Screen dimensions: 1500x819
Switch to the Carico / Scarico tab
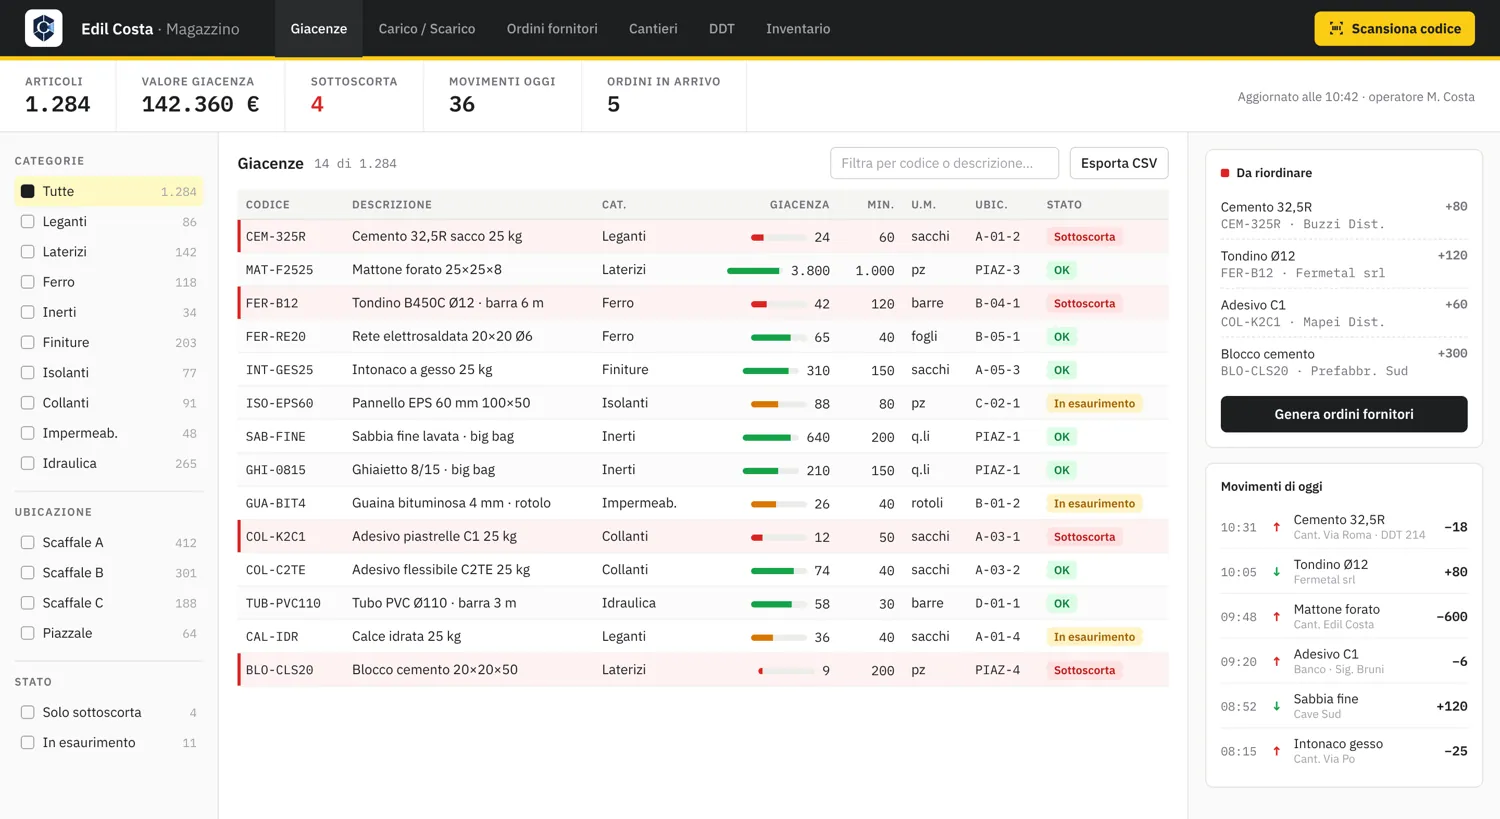pos(427,29)
